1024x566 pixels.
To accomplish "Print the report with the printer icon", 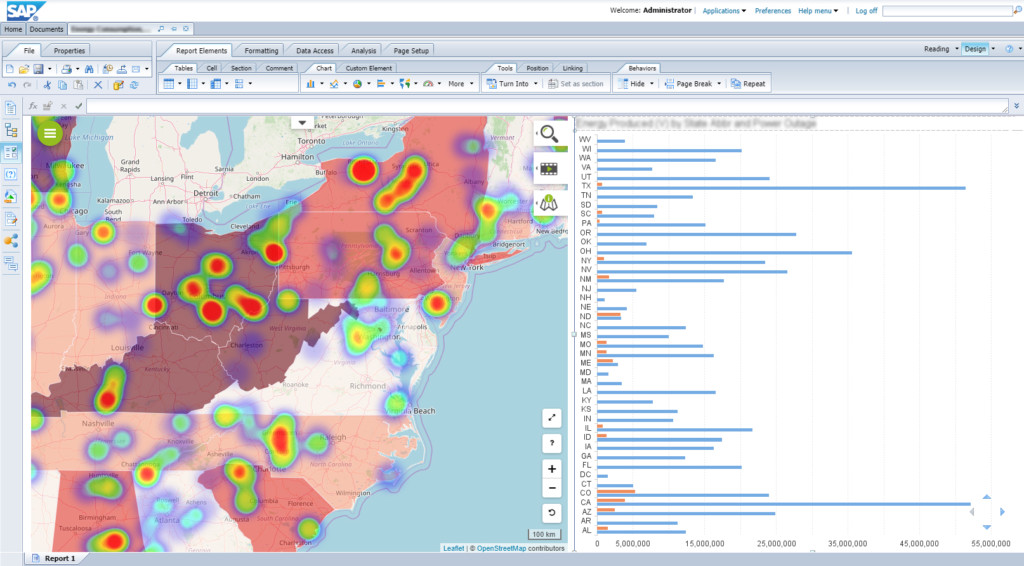I will (x=66, y=69).
